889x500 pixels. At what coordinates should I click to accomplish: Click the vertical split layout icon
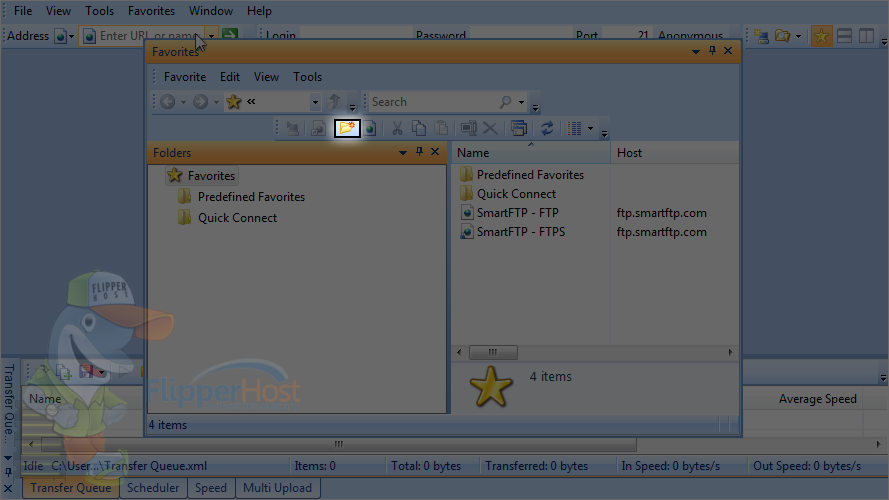(866, 36)
